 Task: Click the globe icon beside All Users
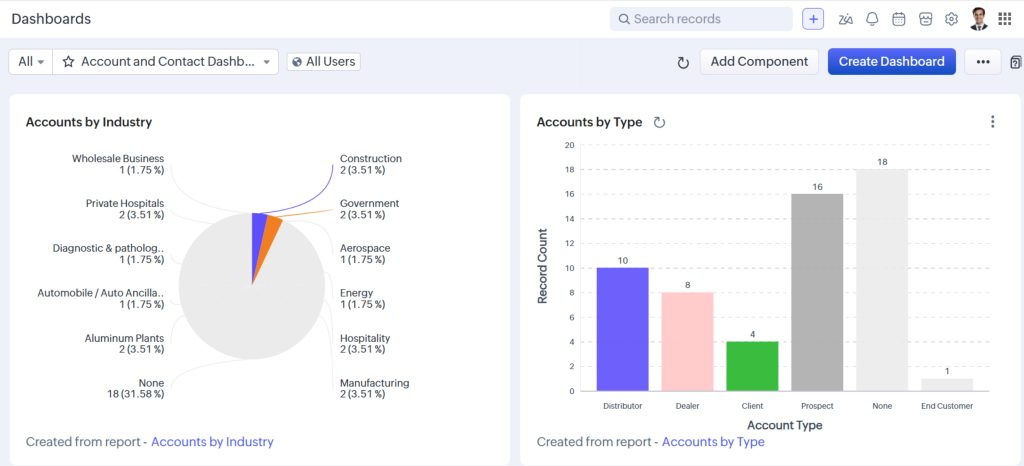click(x=297, y=62)
